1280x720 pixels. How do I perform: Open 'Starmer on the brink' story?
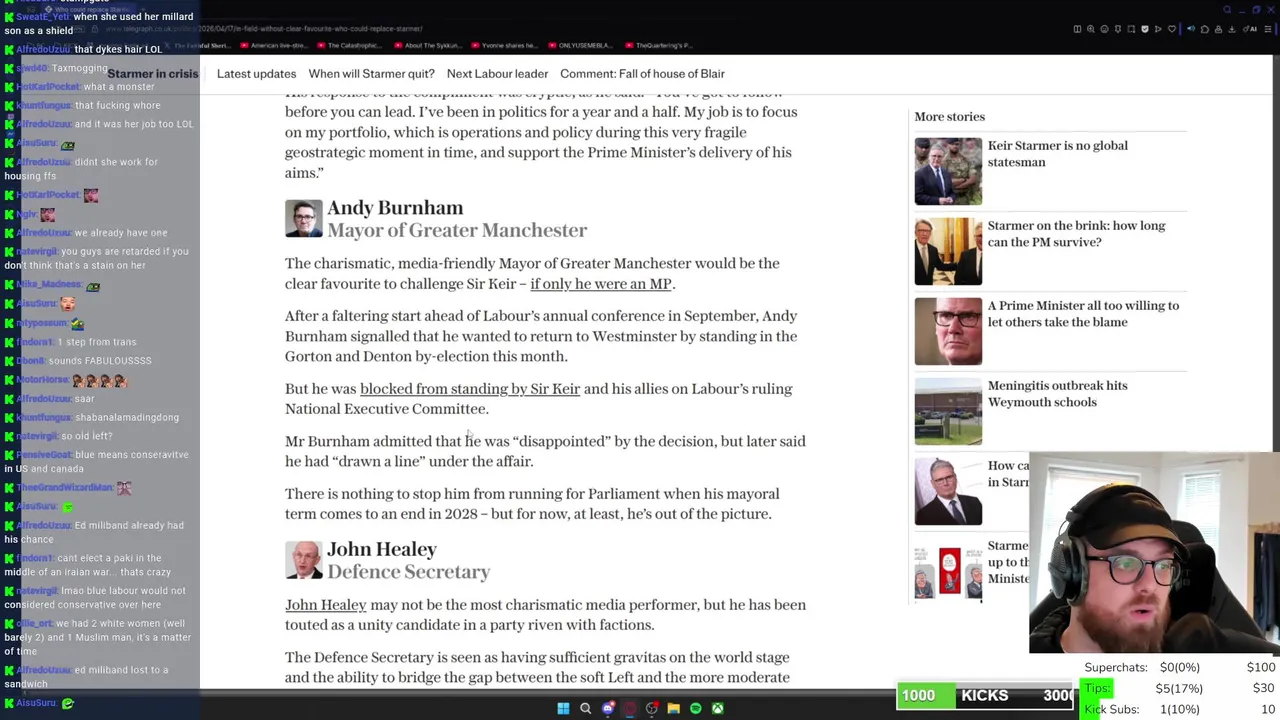(1076, 234)
